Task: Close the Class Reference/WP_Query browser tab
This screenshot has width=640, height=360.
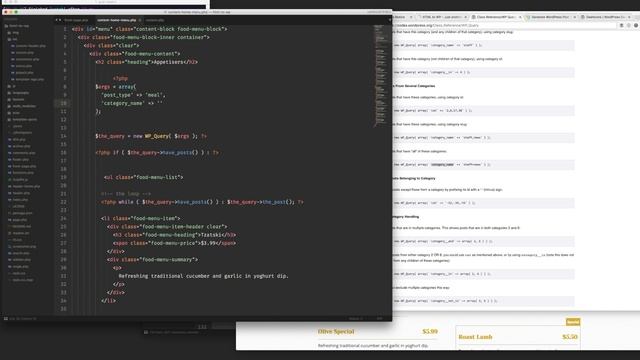Action: (x=520, y=17)
